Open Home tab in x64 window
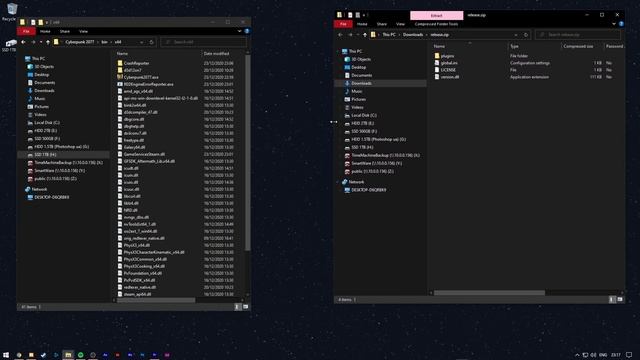This screenshot has height=360, width=640. (45, 31)
